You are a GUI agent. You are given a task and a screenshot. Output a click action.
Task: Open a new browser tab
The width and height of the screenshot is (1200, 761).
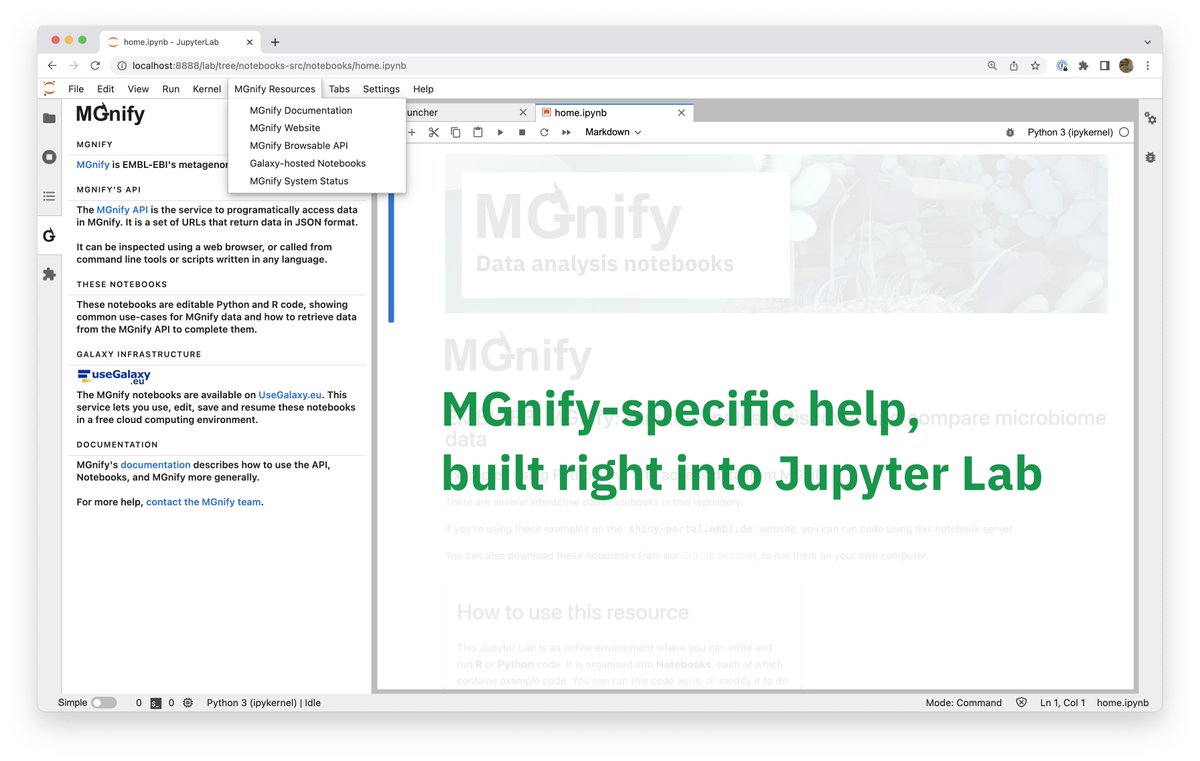click(x=275, y=42)
